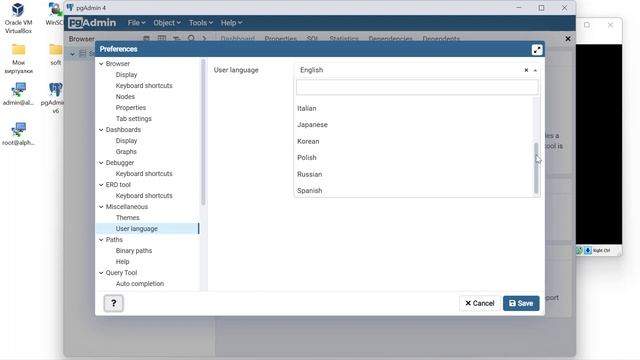Viewport: 640px width, 360px height.
Task: Select Graphs preferences item
Action: (126, 152)
